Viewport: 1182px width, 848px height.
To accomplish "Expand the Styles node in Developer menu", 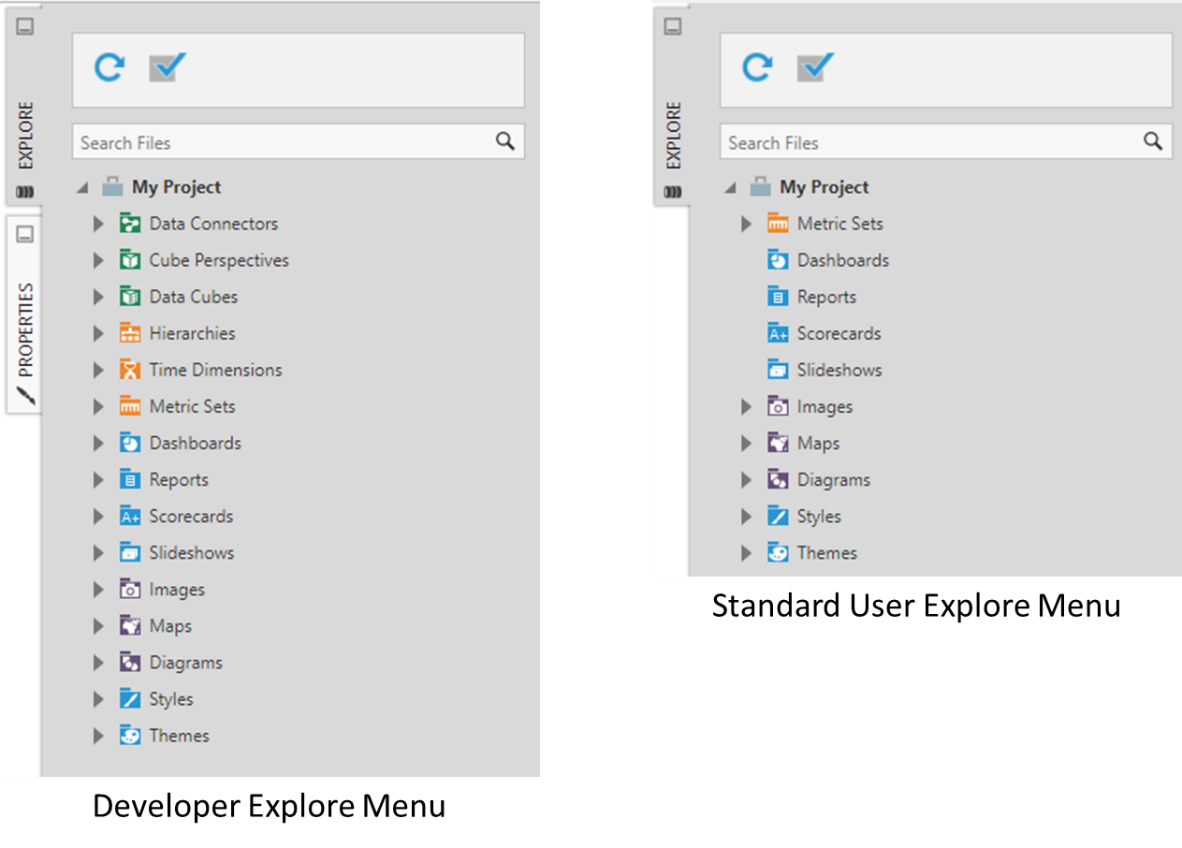I will 98,700.
